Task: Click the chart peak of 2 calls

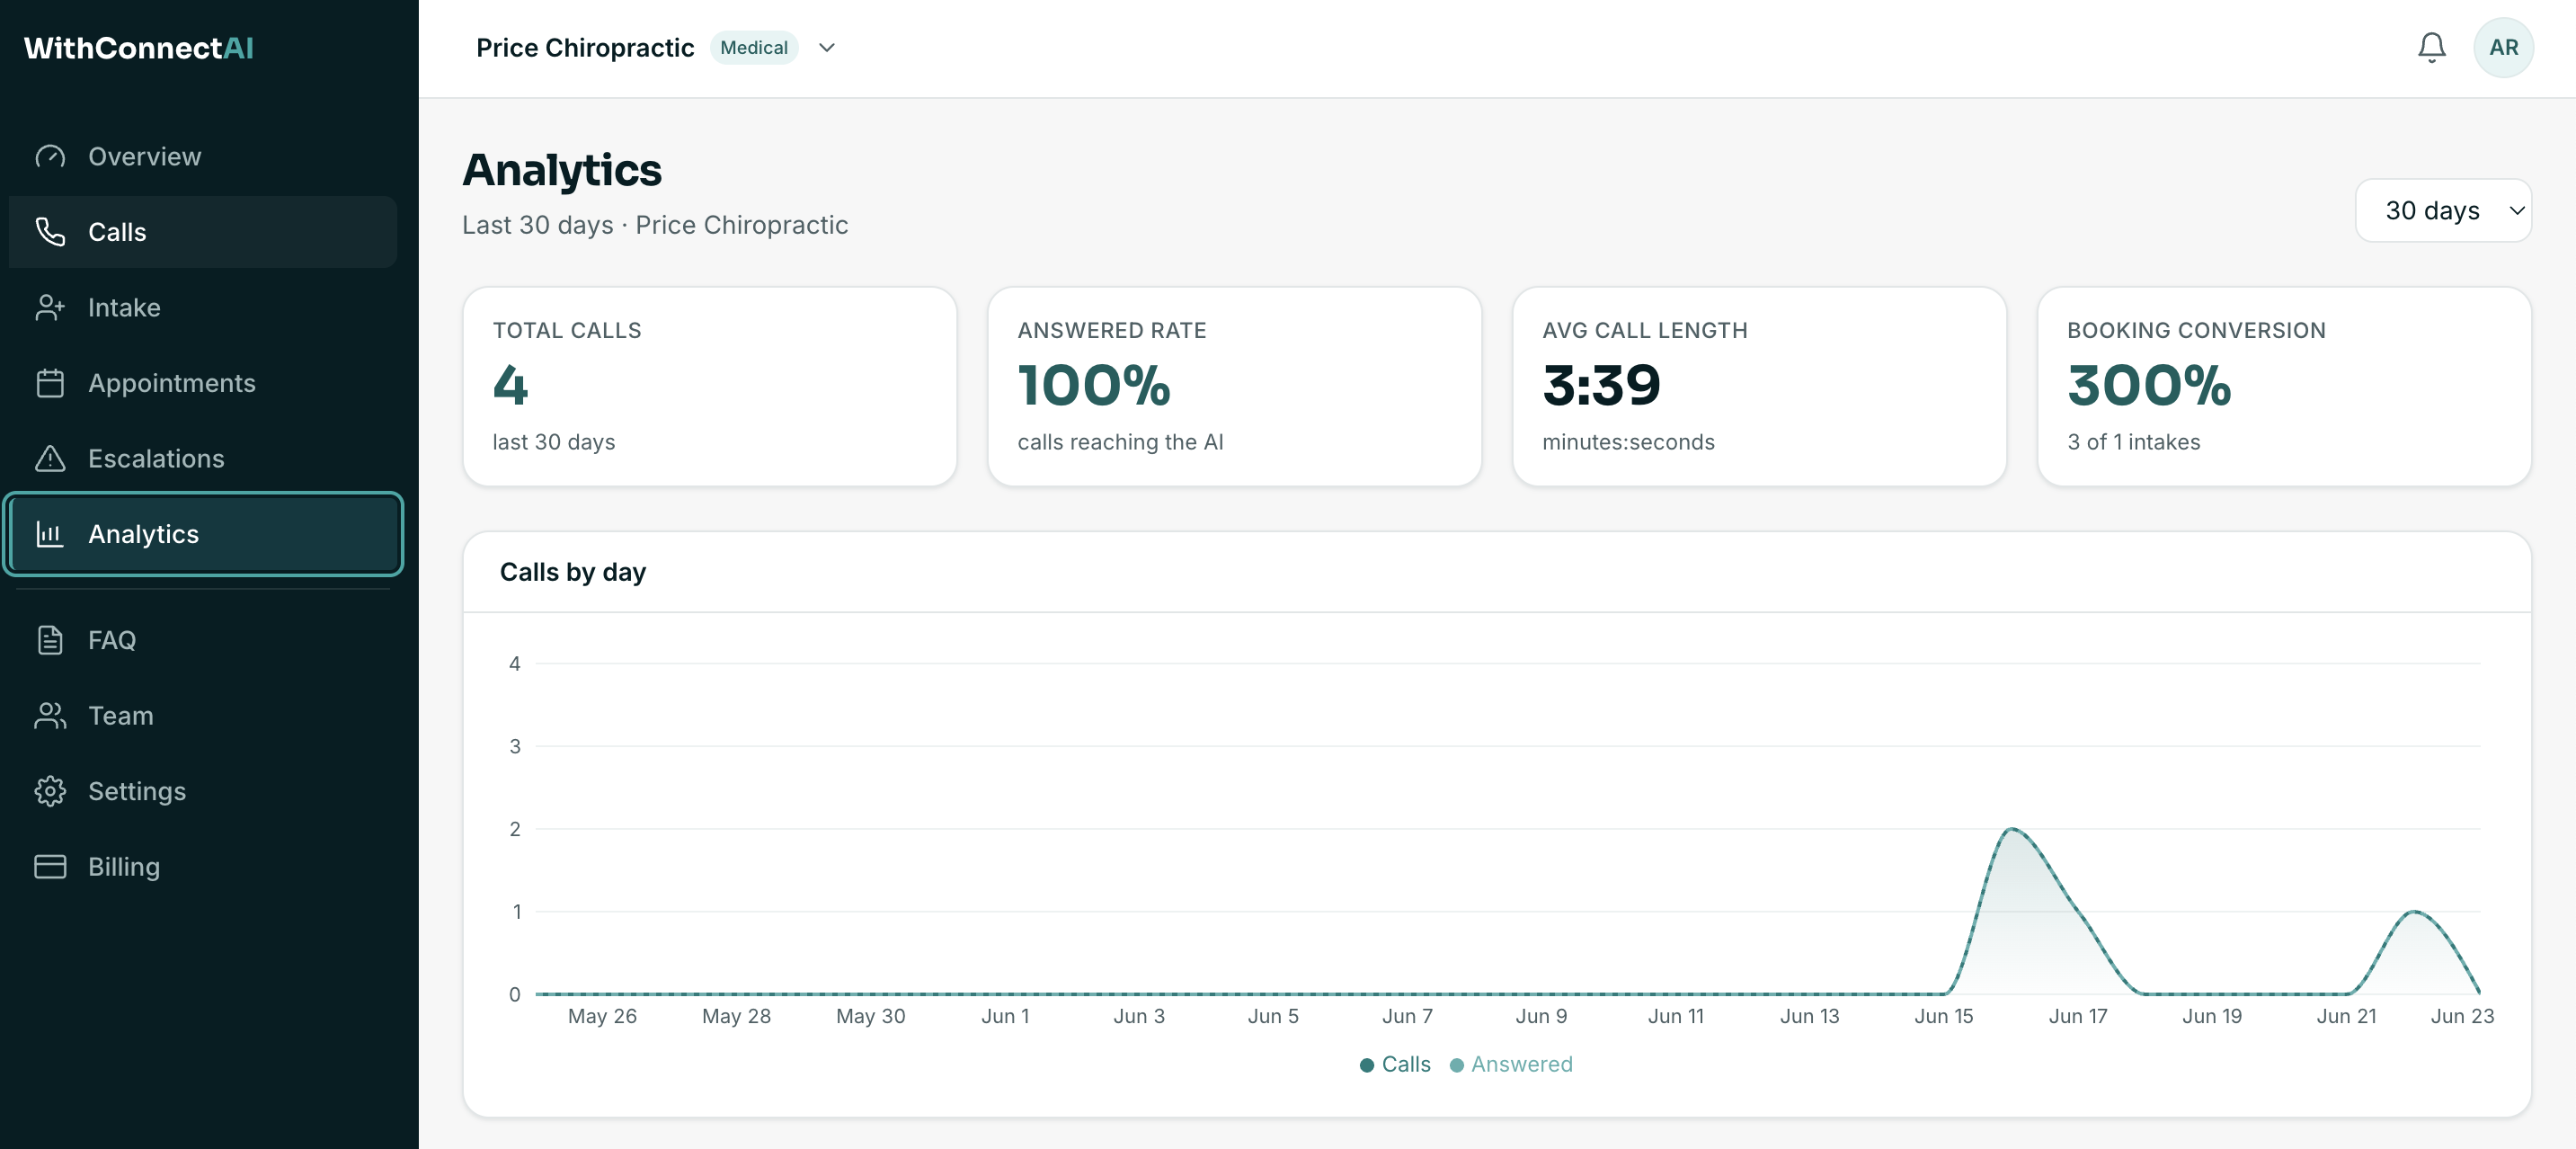Action: pos(2012,830)
